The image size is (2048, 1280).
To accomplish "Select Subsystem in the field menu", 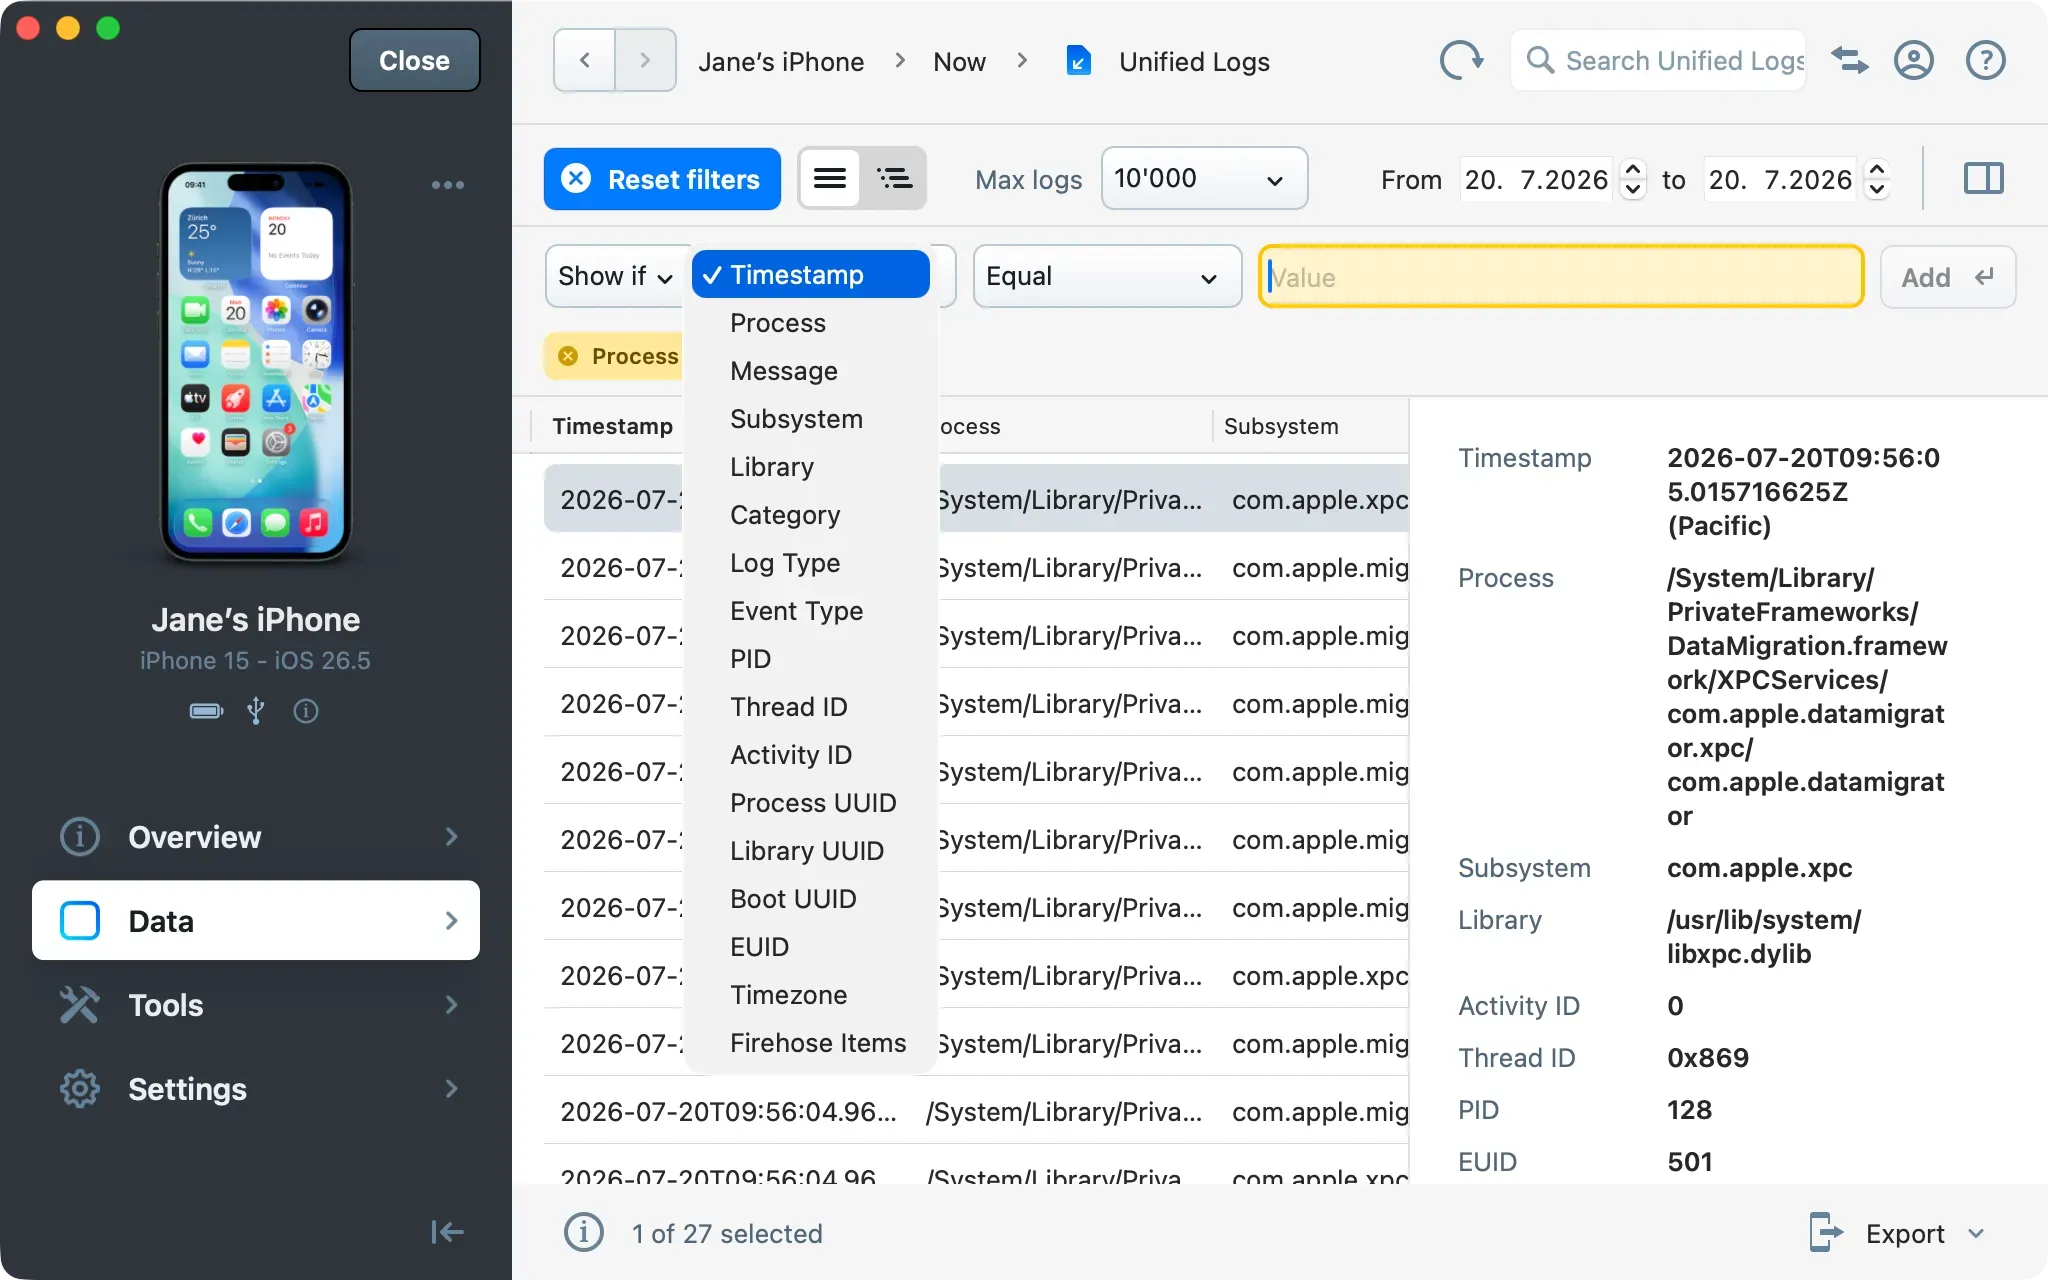I will (x=811, y=419).
